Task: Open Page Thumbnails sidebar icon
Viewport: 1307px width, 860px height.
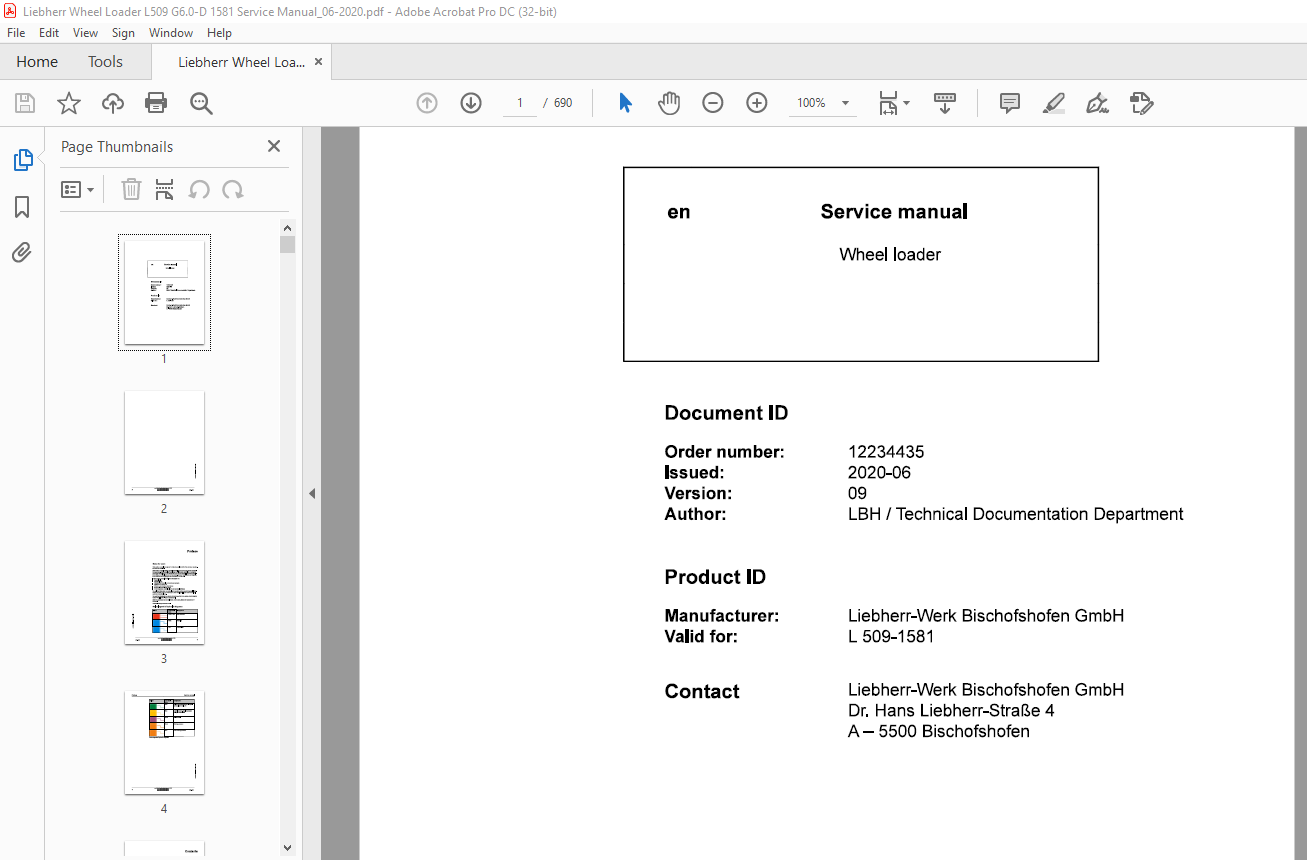Action: [22, 160]
